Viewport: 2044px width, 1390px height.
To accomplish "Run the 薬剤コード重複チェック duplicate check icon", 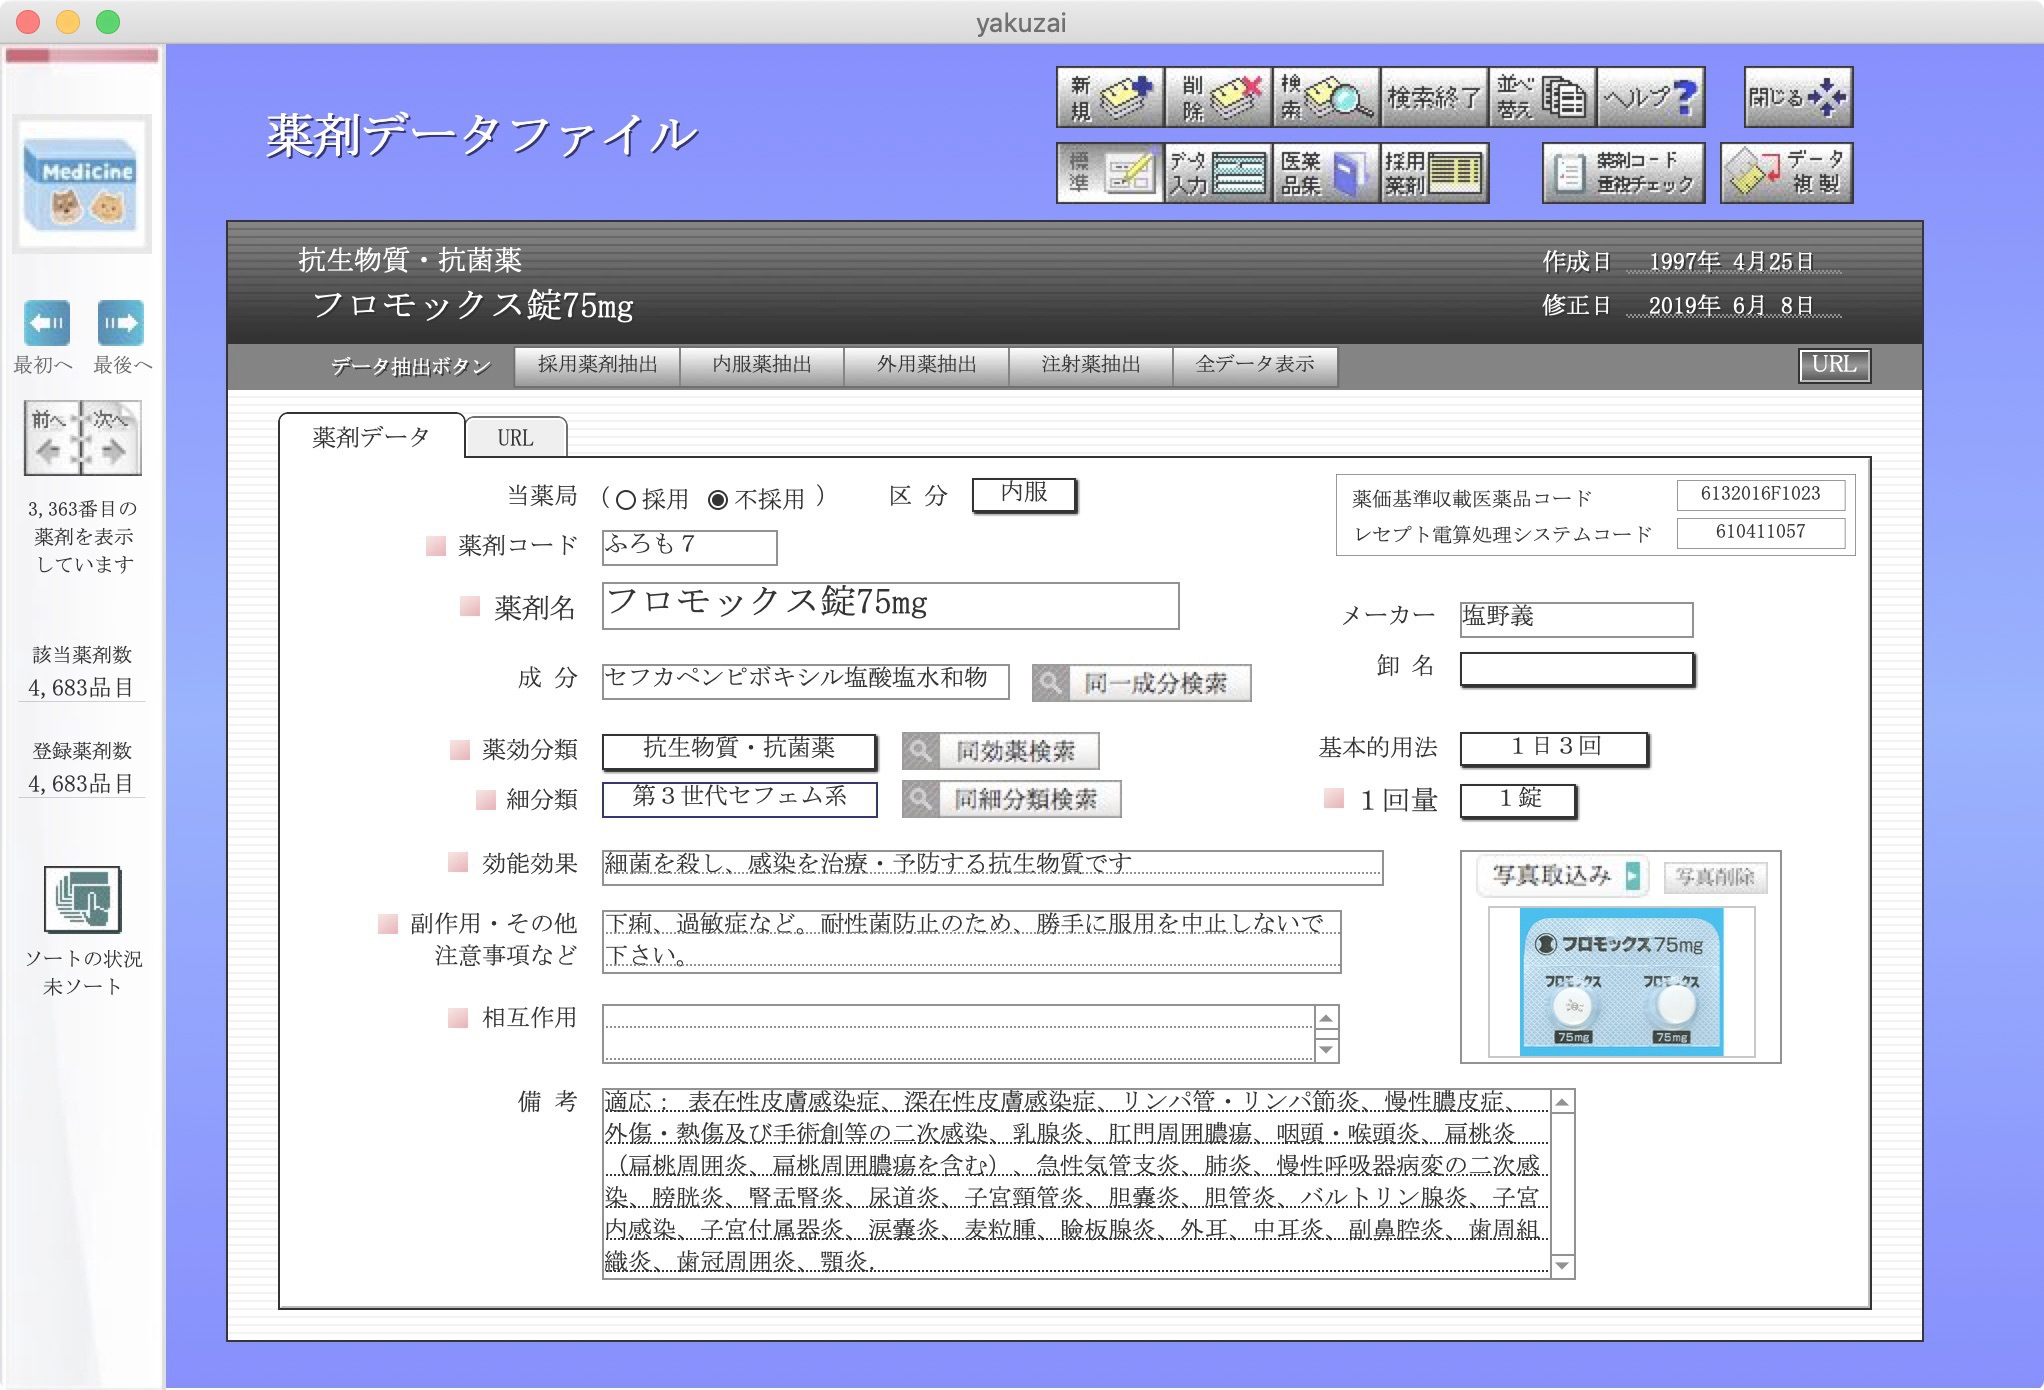I will pyautogui.click(x=1625, y=172).
